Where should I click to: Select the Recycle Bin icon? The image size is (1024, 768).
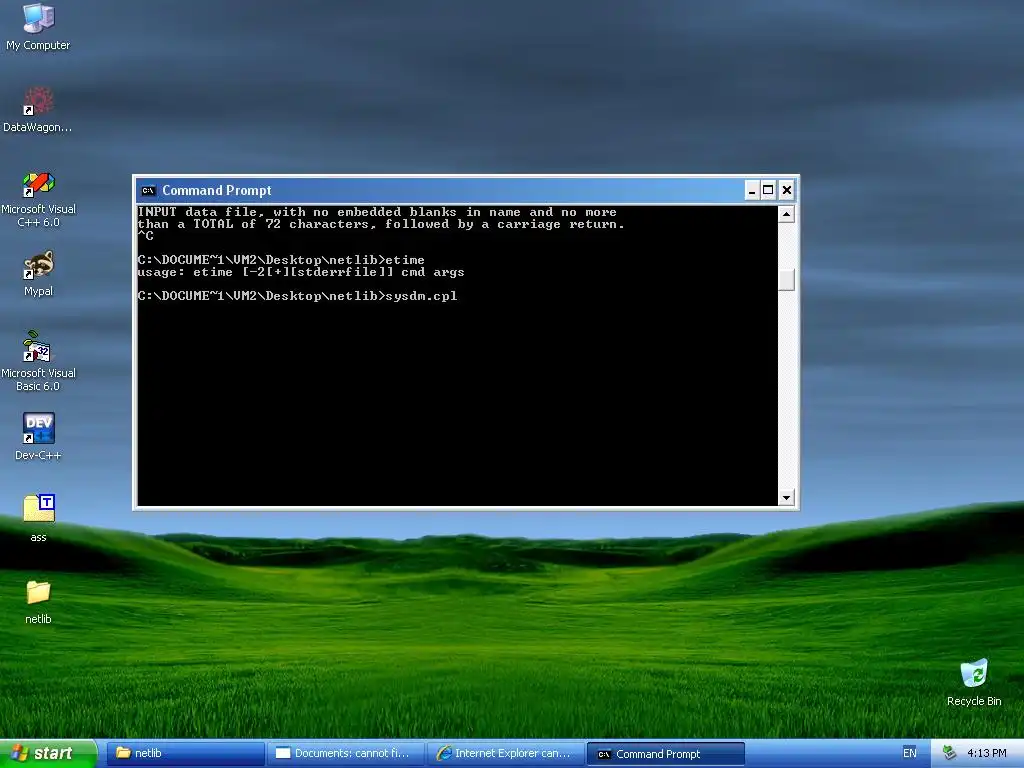tap(974, 682)
